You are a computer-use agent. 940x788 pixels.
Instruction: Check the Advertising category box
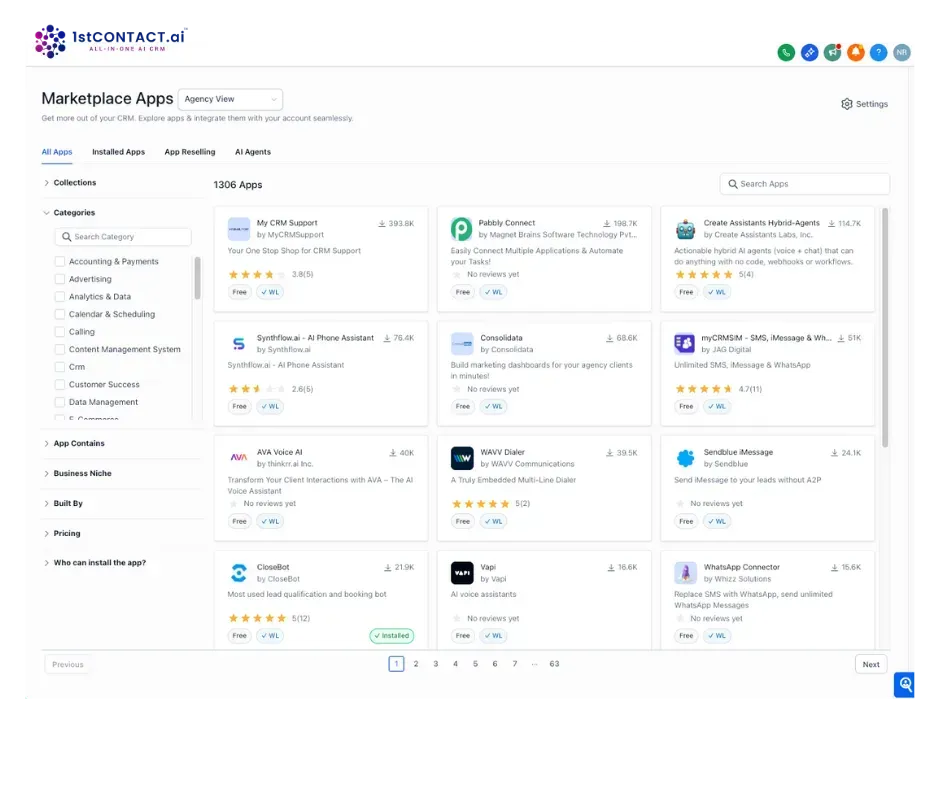coord(59,279)
